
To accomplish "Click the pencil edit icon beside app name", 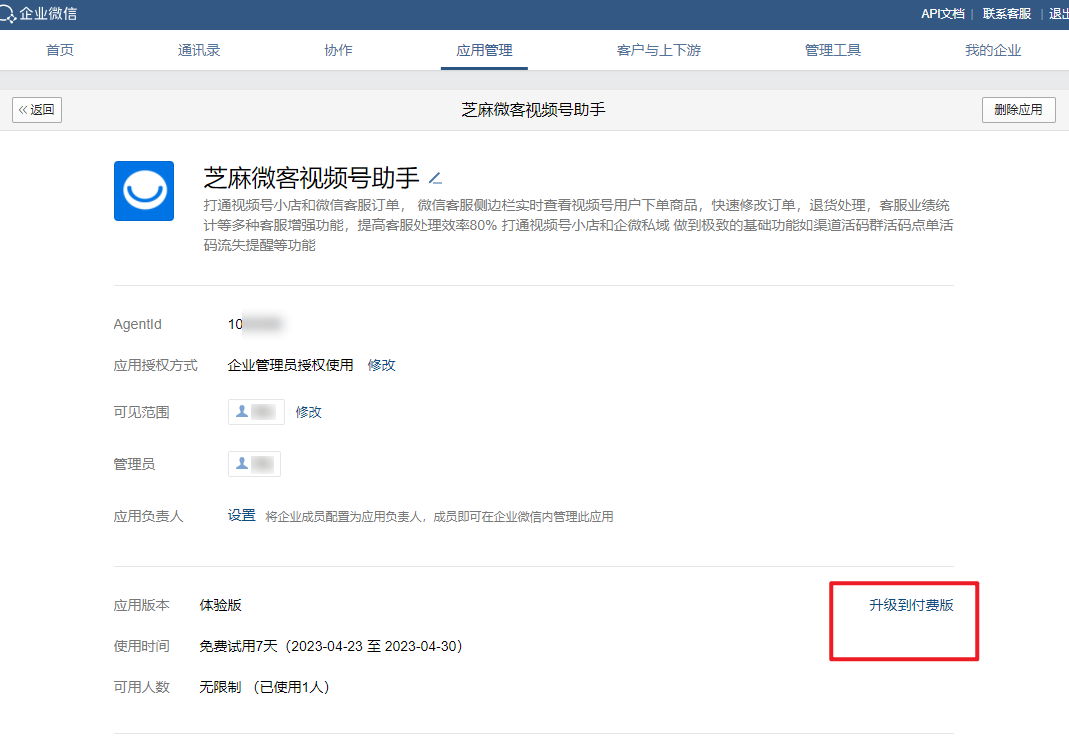I will pos(435,179).
